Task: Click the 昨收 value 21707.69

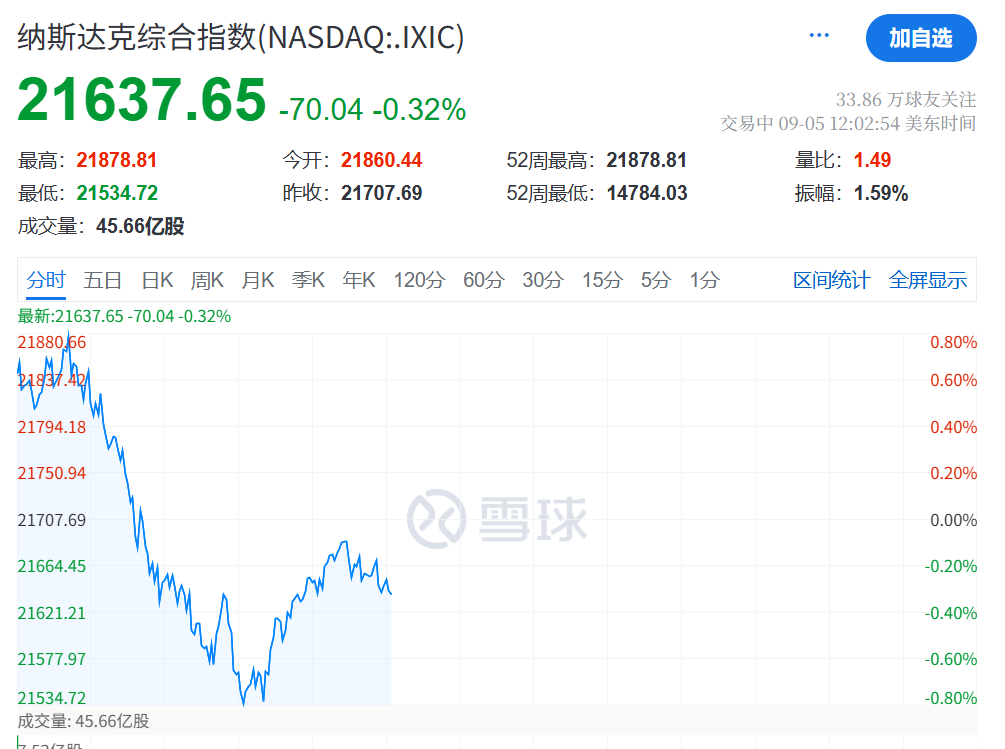Action: (381, 193)
